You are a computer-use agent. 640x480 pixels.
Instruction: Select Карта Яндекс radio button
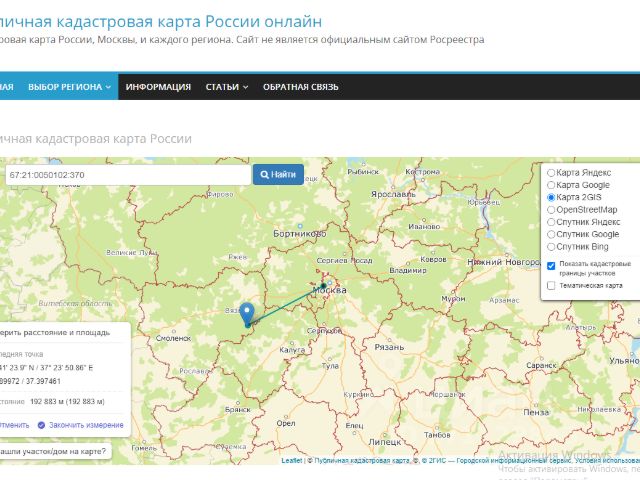pos(551,173)
